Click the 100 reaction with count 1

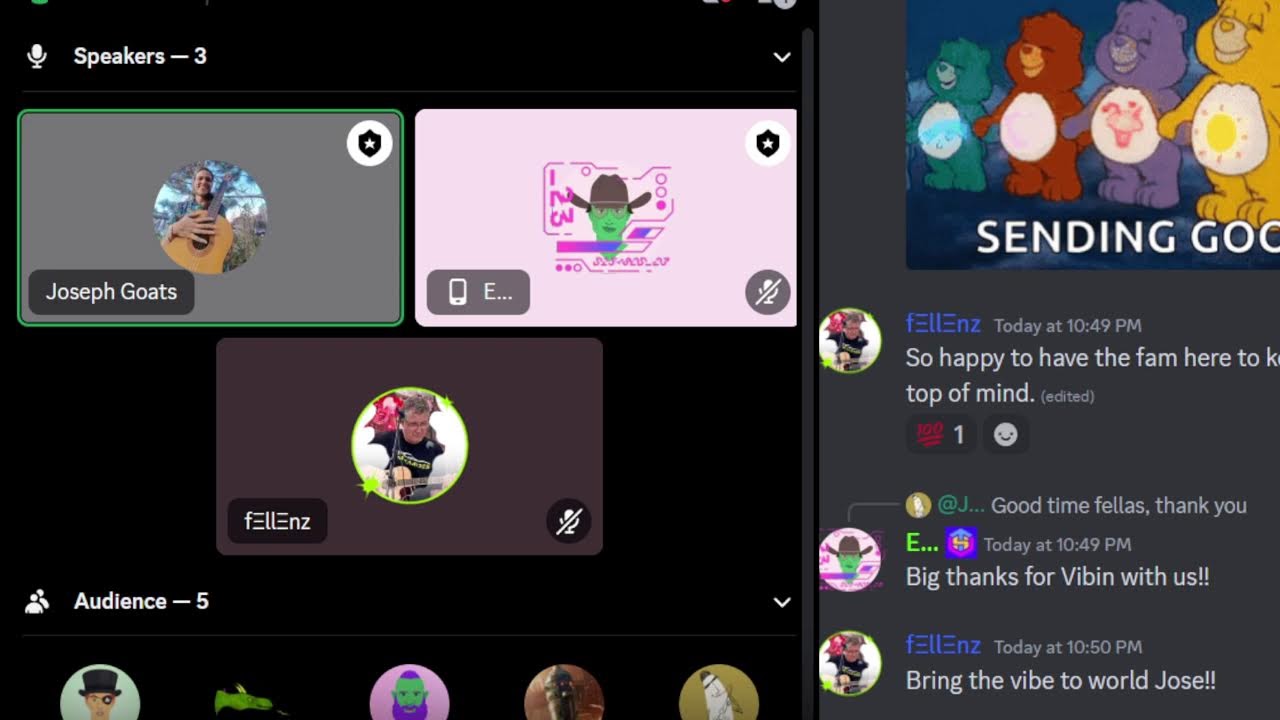click(x=940, y=435)
